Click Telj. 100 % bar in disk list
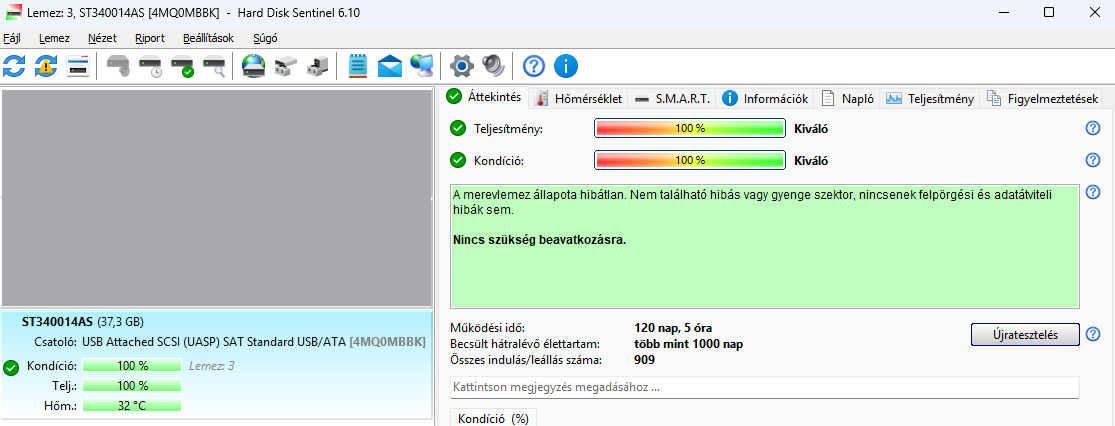This screenshot has height=426, width=1115. (132, 385)
